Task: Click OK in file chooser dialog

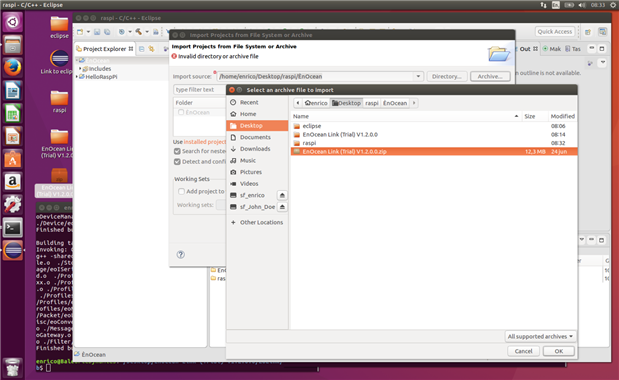Action: click(x=559, y=351)
